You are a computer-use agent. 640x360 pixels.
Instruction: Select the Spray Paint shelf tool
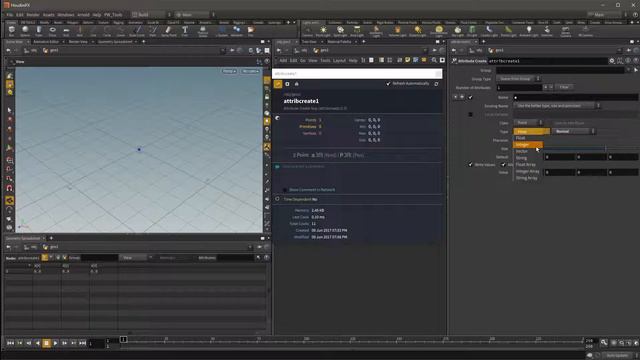[169, 31]
